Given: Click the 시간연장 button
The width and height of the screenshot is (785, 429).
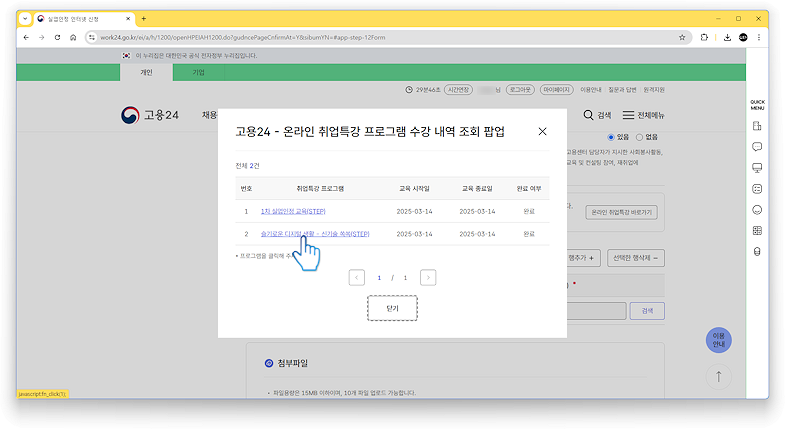Looking at the screenshot, I should (458, 90).
